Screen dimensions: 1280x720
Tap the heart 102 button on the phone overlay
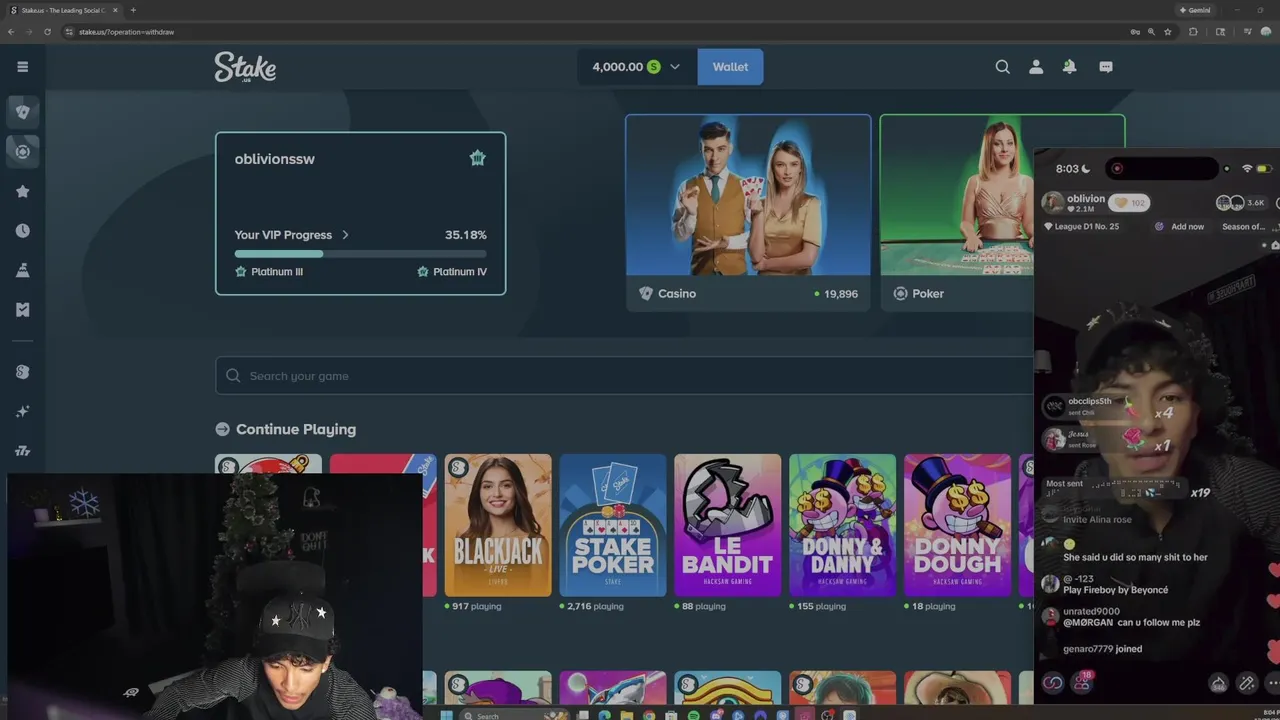point(1128,203)
